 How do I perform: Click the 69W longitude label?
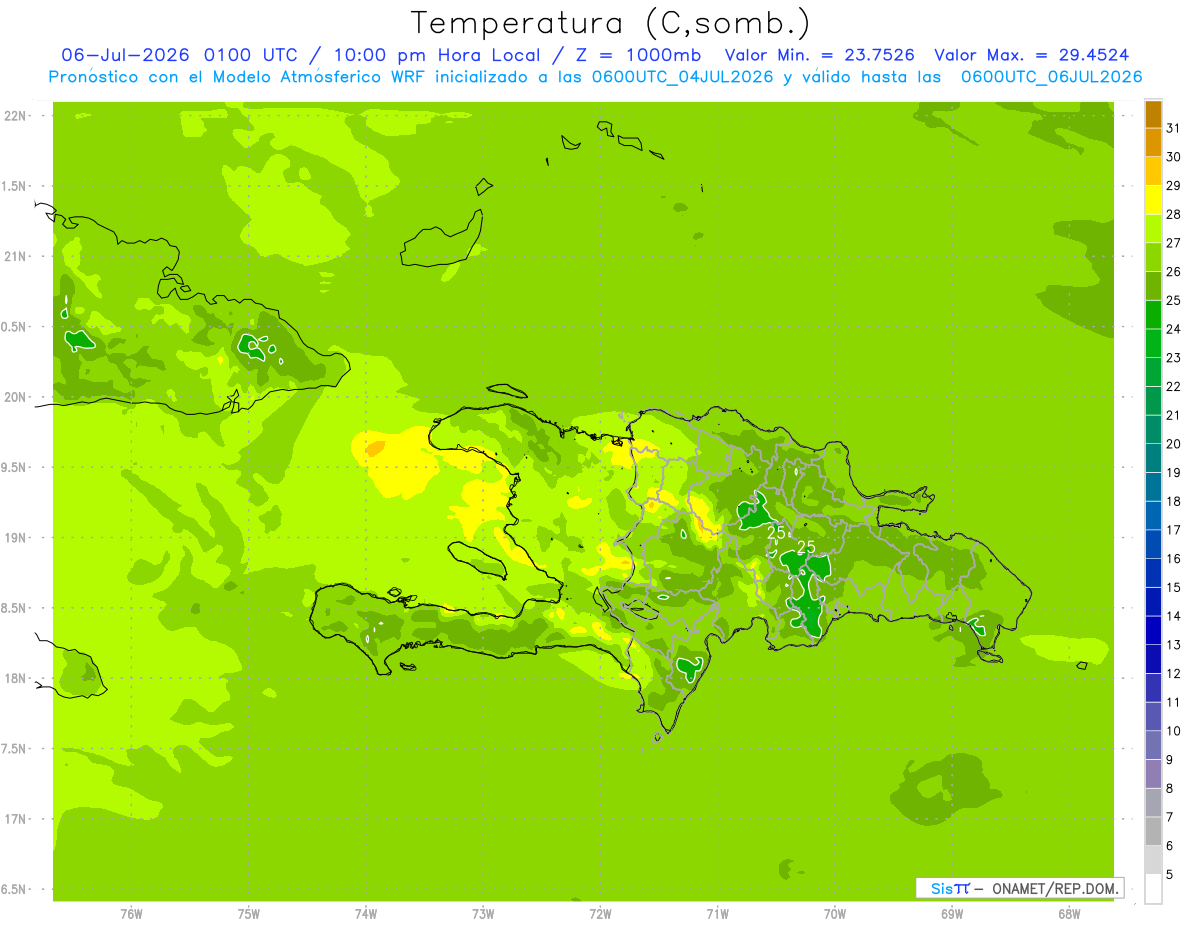click(952, 914)
